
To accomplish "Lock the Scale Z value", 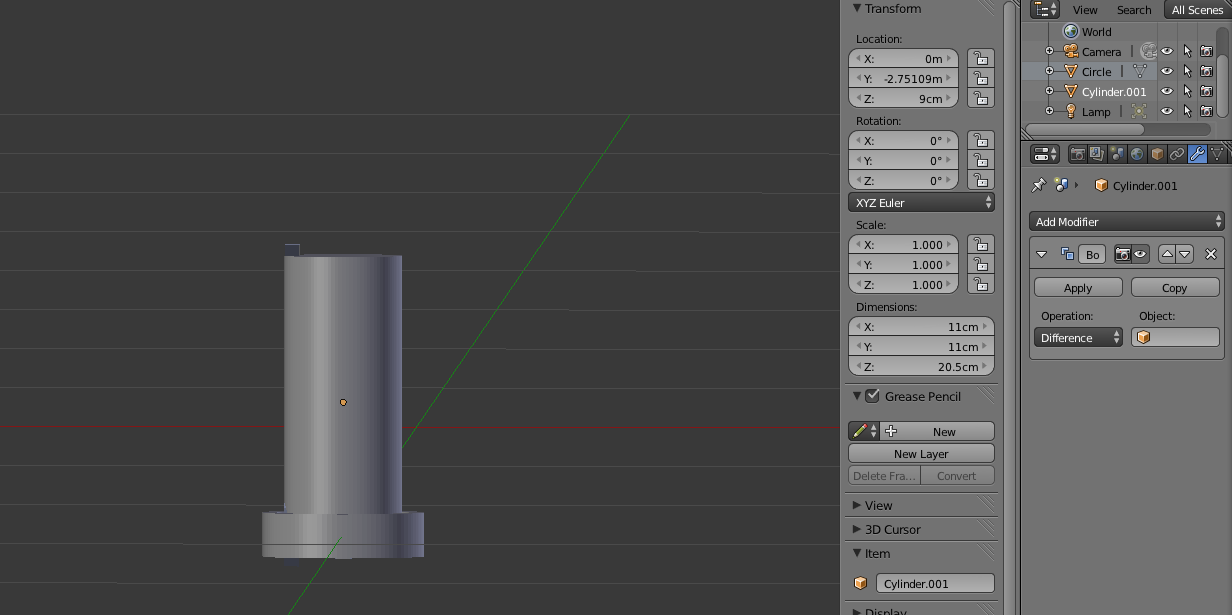I will pos(981,285).
